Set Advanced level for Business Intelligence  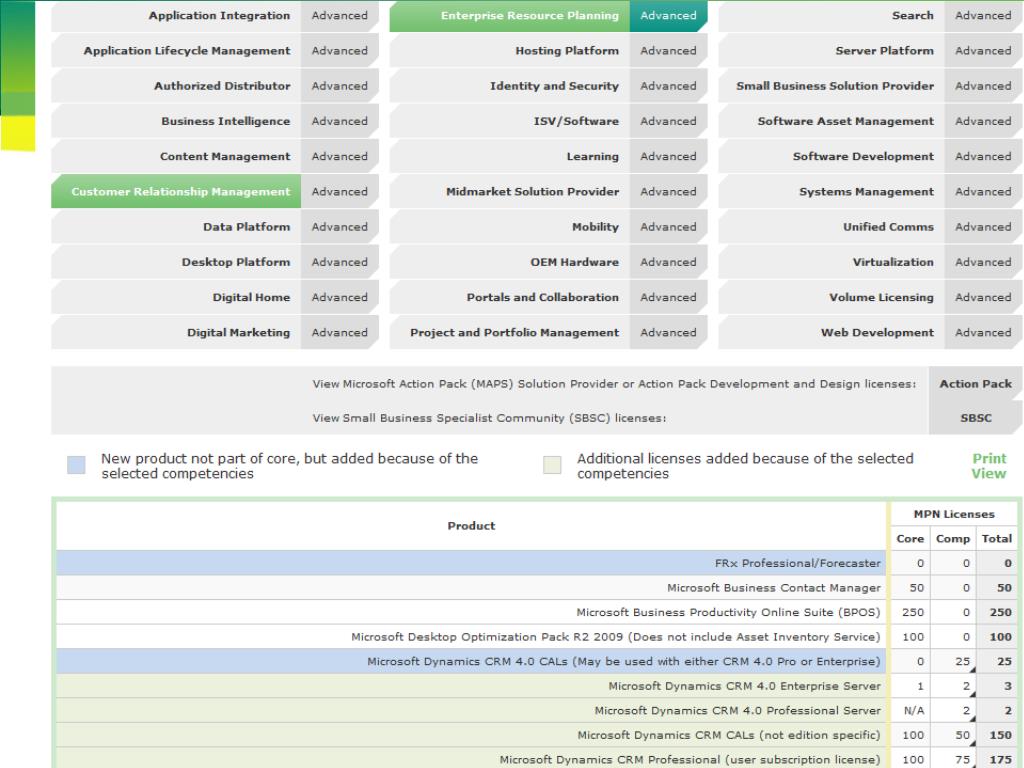tap(340, 121)
